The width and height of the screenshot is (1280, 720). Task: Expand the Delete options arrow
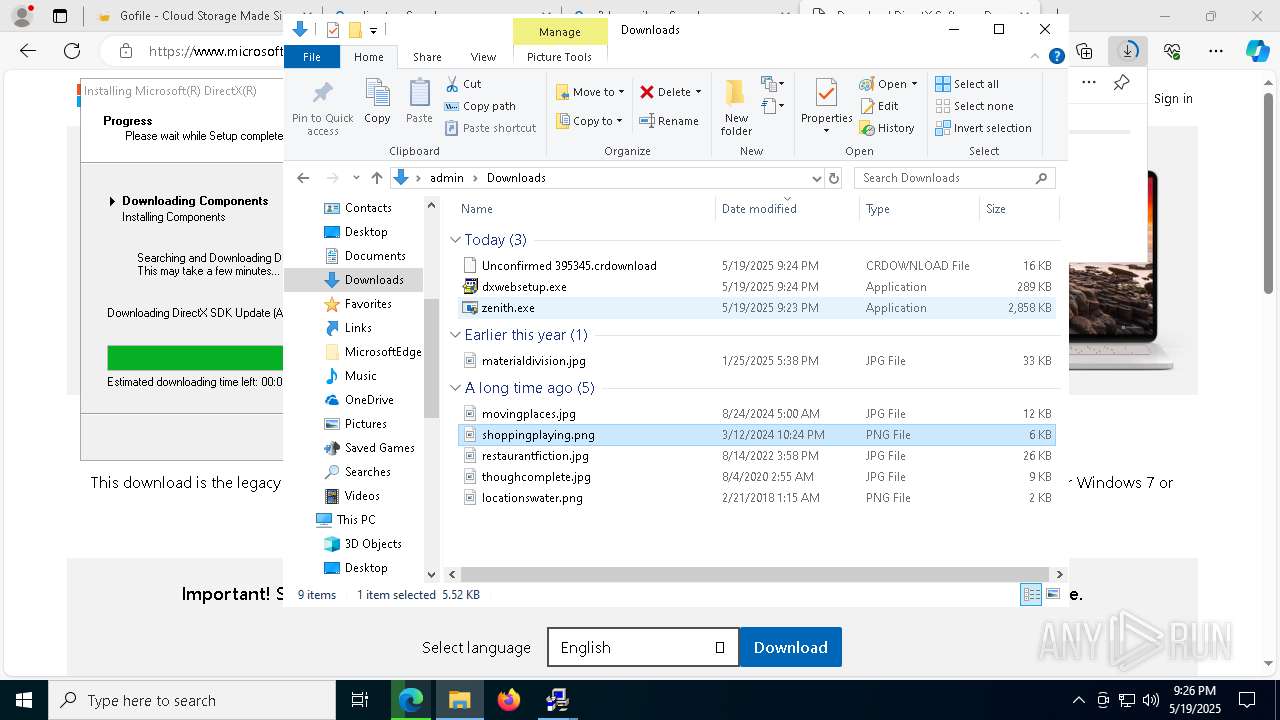(698, 92)
